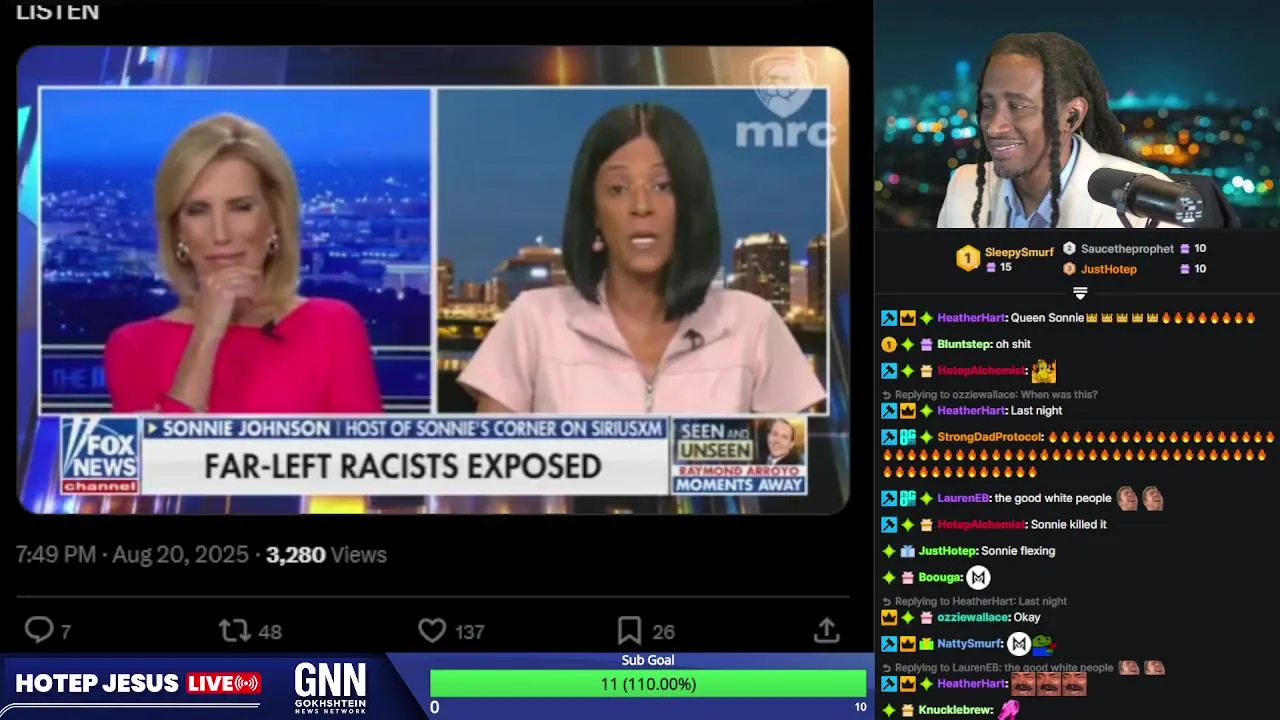
Task: Click the LIVE indicator beside Hotep Jesus
Action: point(224,683)
